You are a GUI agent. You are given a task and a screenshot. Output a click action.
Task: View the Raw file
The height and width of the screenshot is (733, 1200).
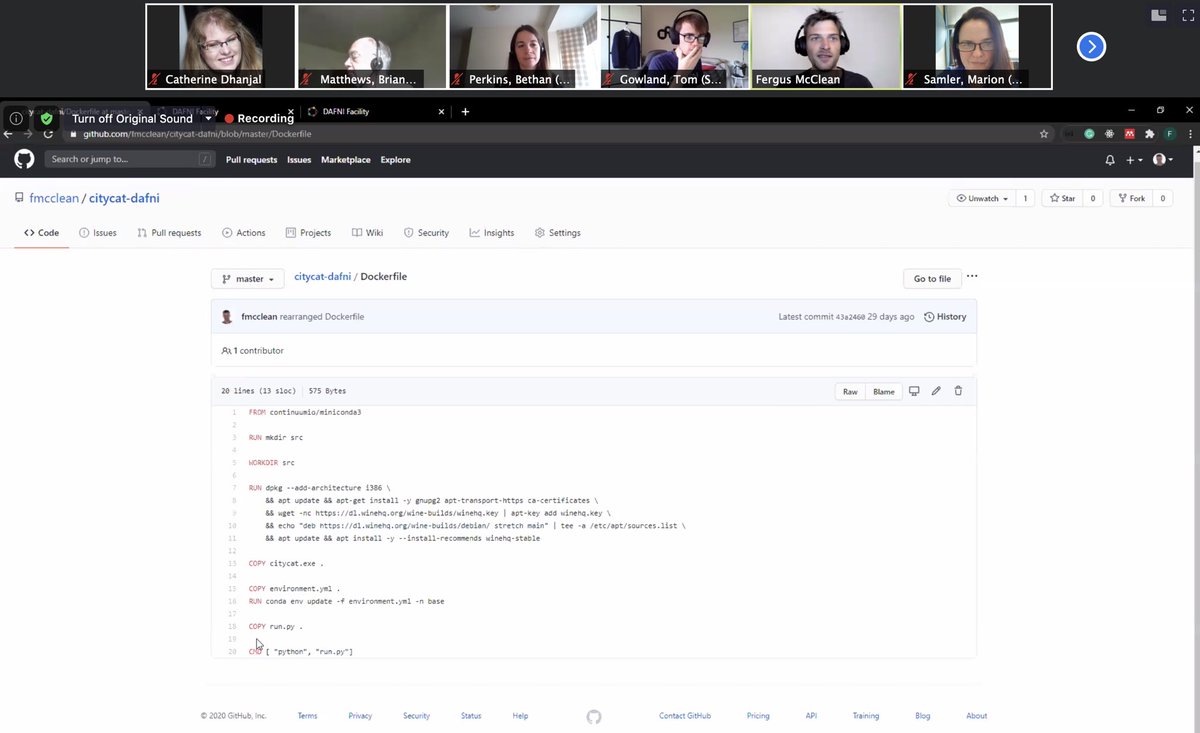(850, 392)
